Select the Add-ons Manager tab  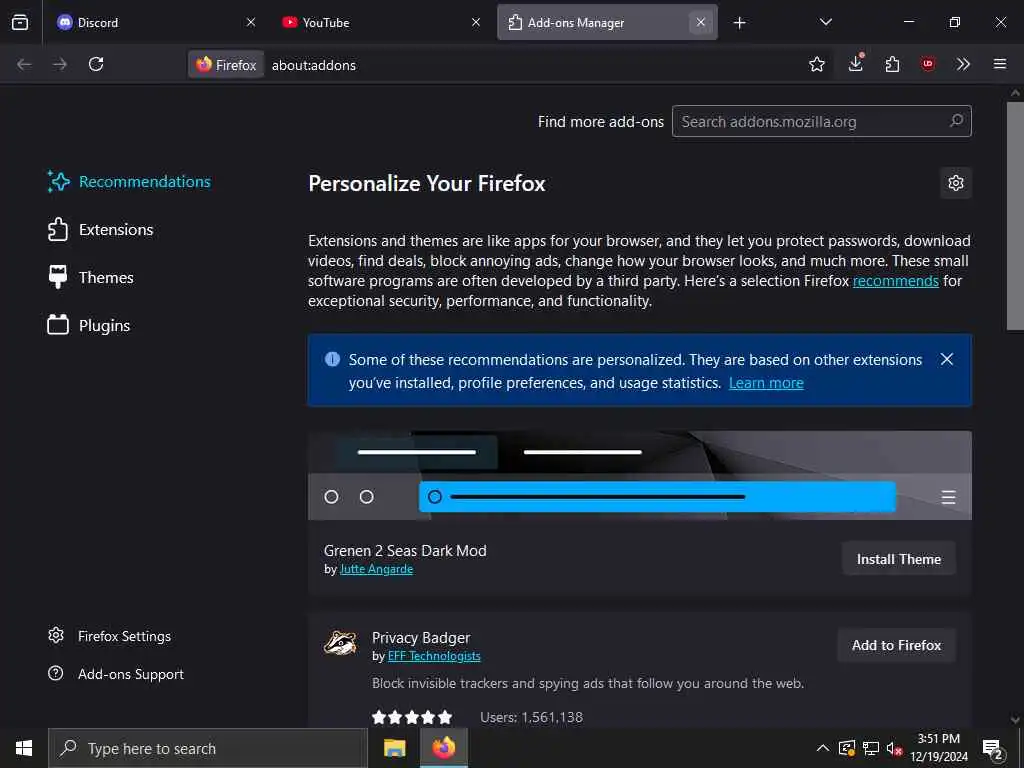coord(607,22)
